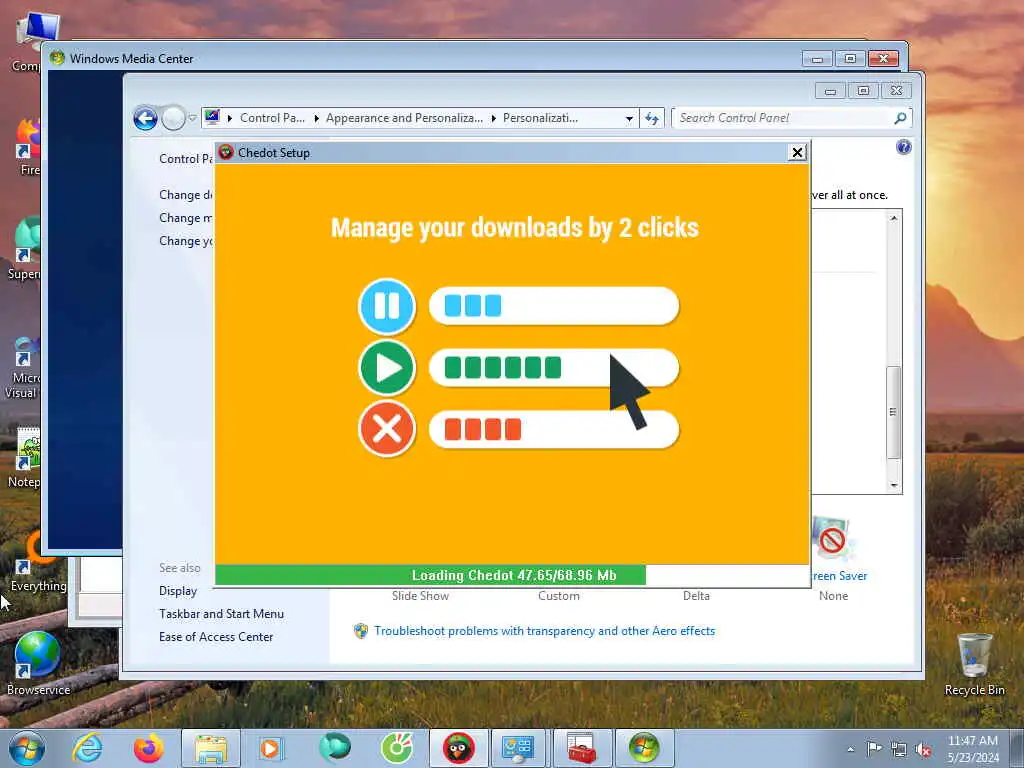Click the 'Custom' label in Personalization
Image resolution: width=1024 pixels, height=768 pixels.
click(x=559, y=596)
